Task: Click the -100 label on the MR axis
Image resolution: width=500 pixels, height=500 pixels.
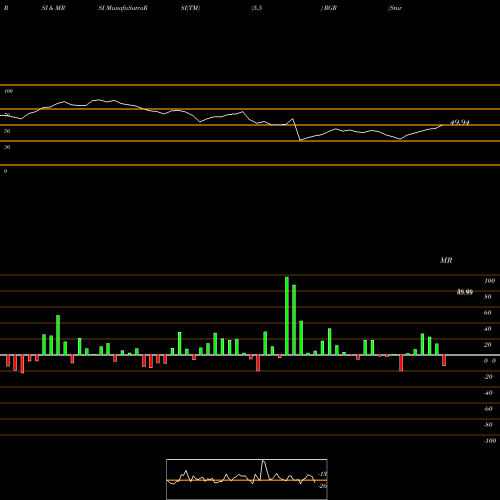Action: coord(490,441)
